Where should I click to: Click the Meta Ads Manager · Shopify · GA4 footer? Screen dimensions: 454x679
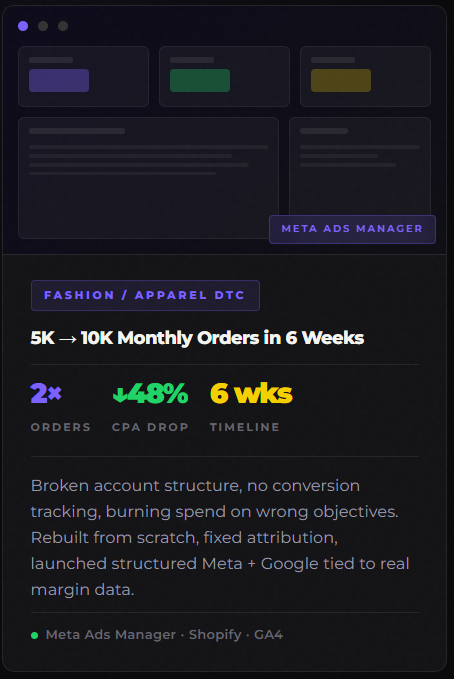164,635
